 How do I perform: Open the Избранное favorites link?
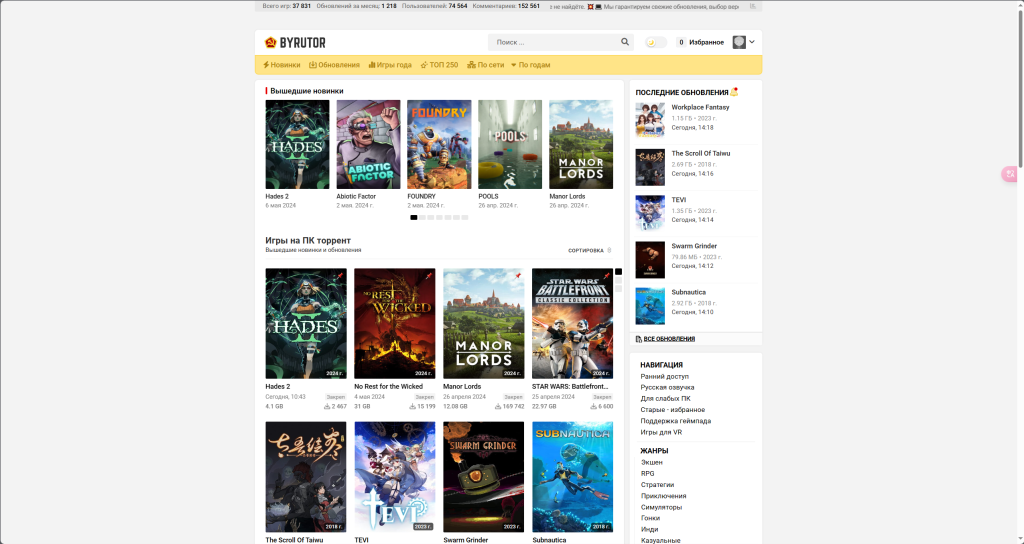coord(706,43)
